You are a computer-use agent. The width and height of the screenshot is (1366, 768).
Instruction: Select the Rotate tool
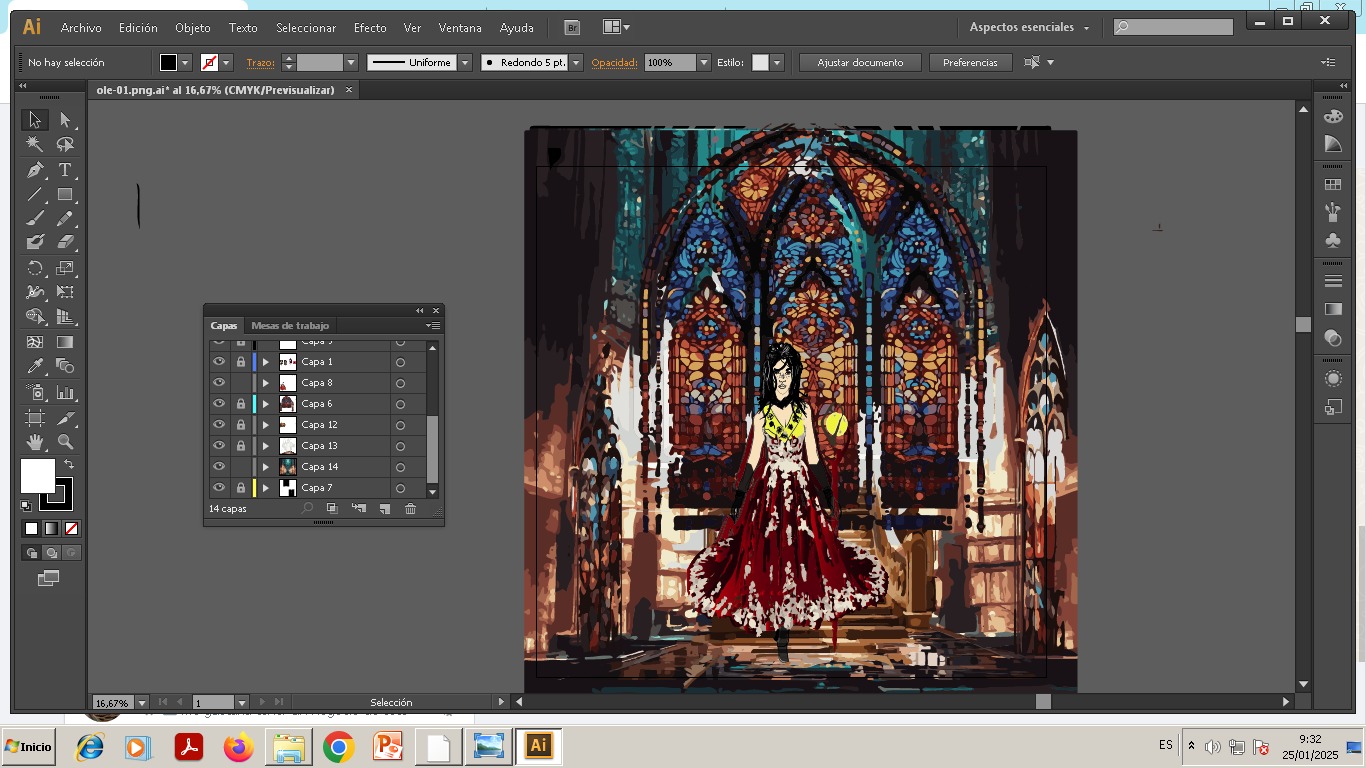(x=34, y=268)
